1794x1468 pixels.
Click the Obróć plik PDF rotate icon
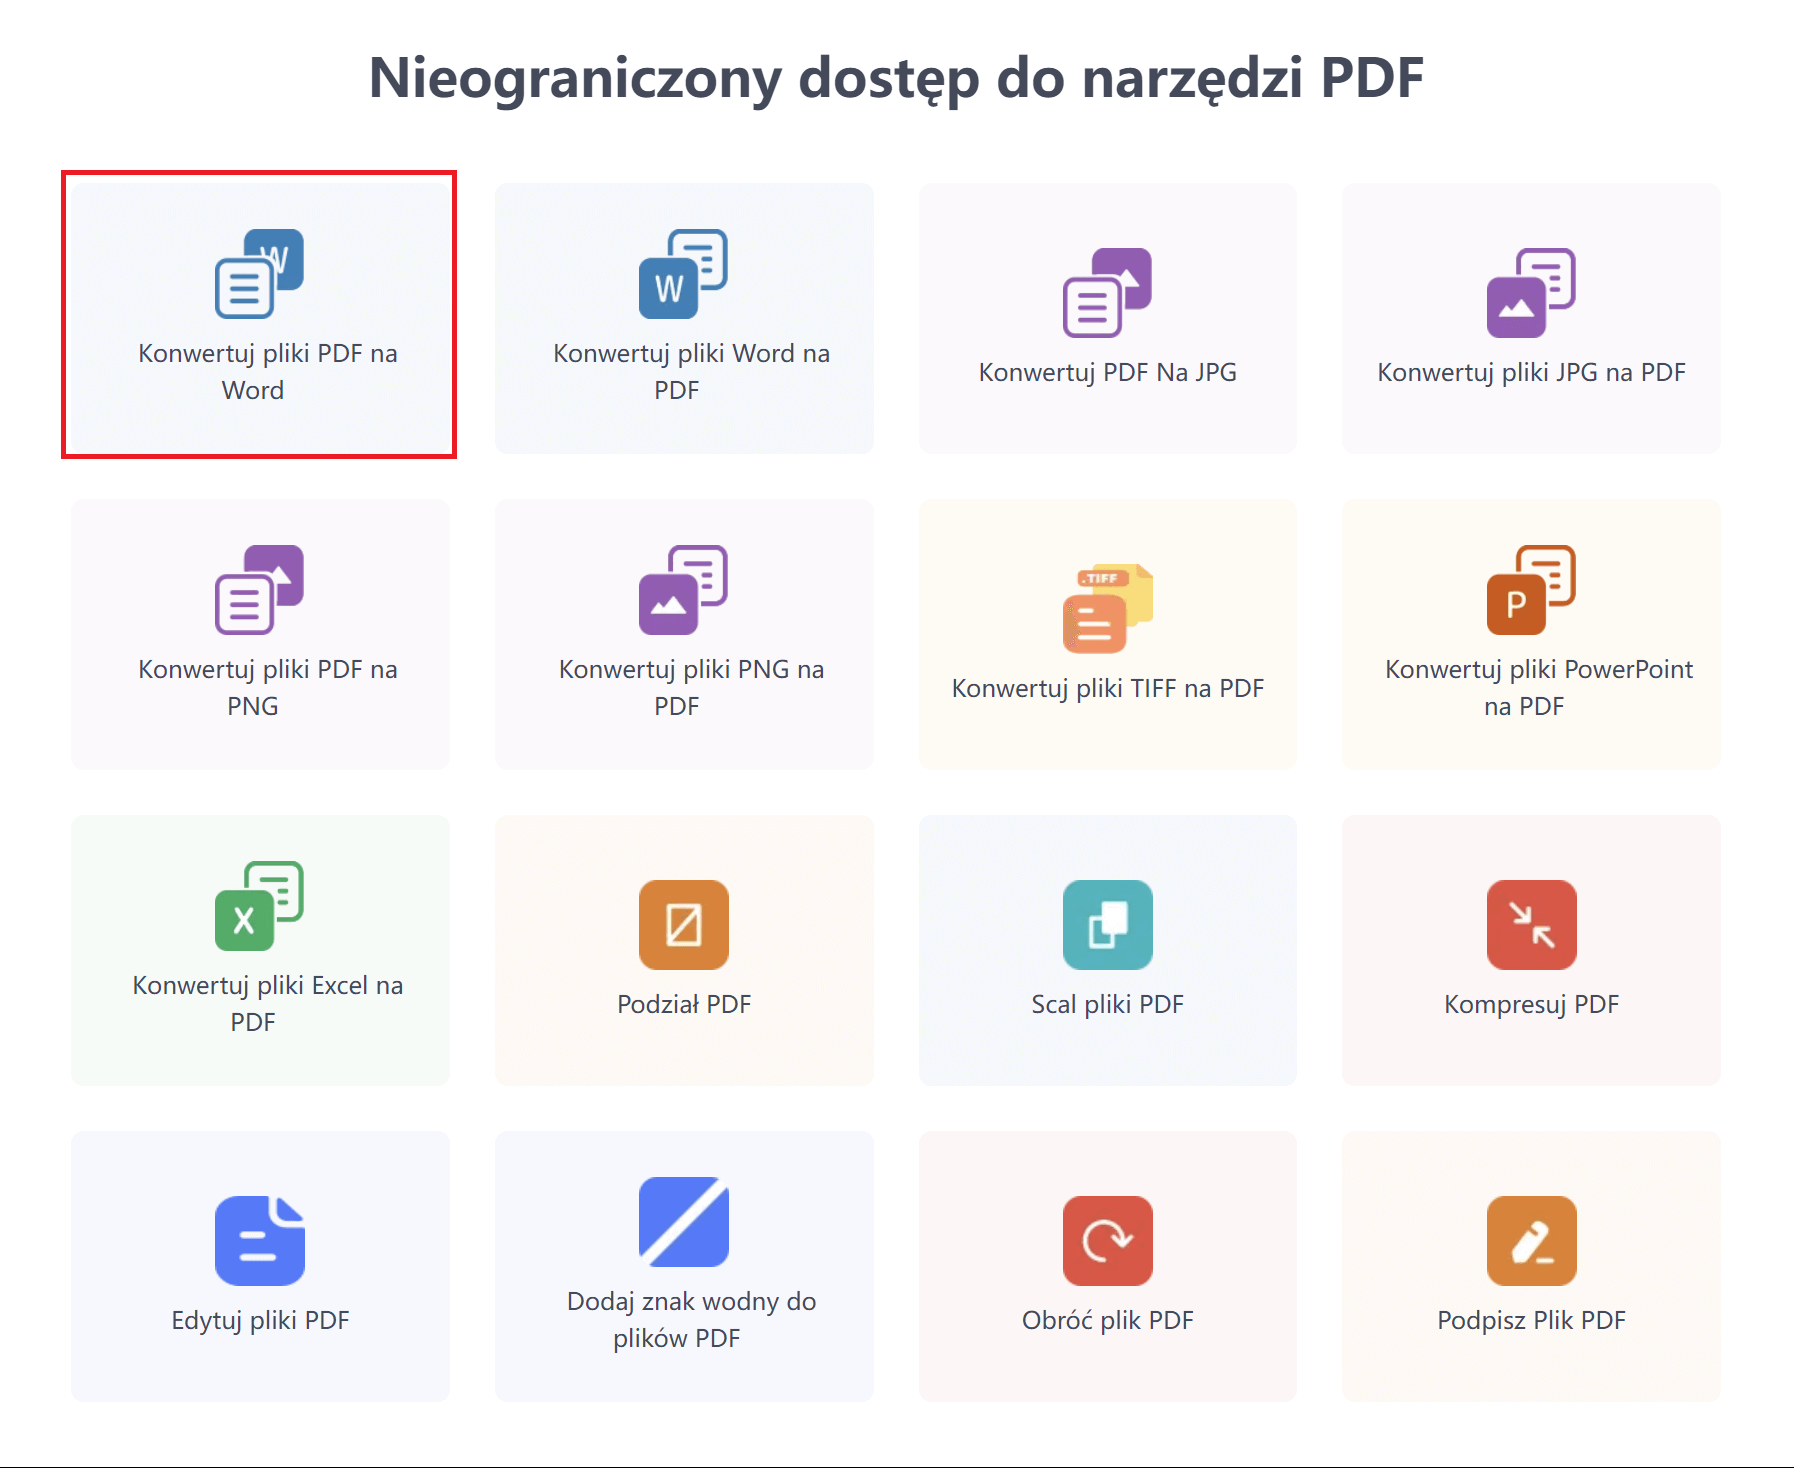coord(1107,1241)
